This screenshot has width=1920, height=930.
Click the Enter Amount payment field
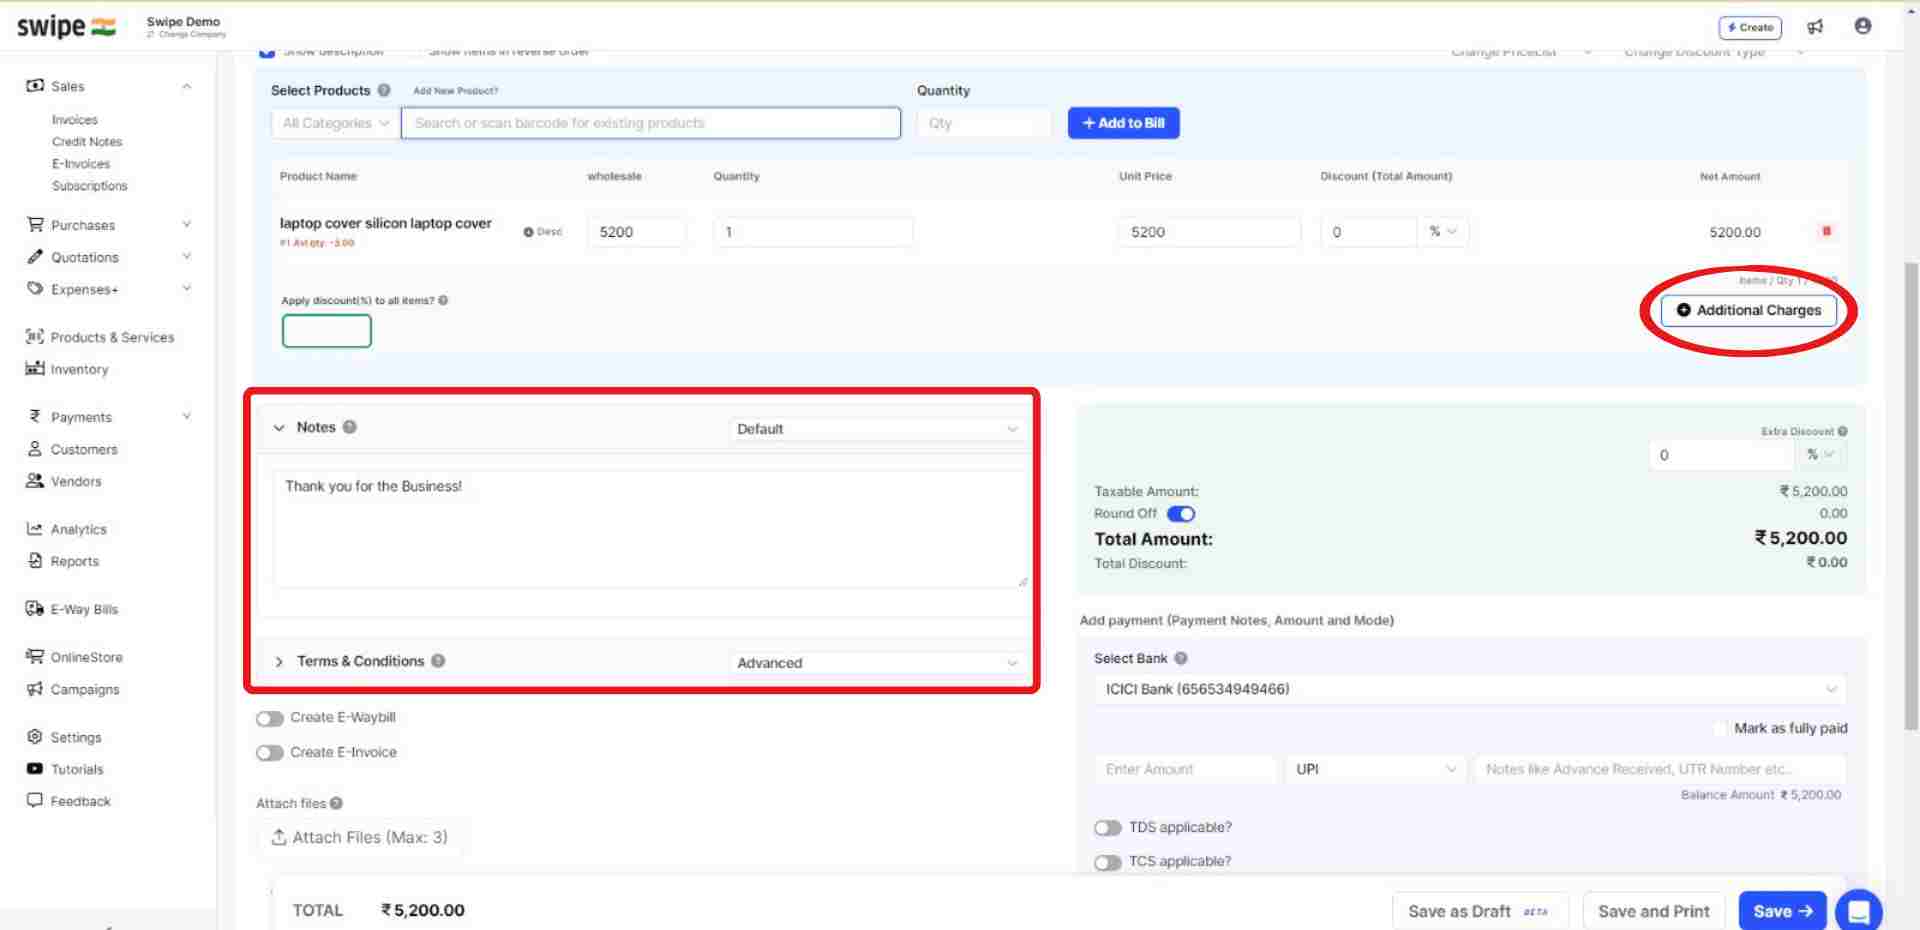tap(1186, 769)
